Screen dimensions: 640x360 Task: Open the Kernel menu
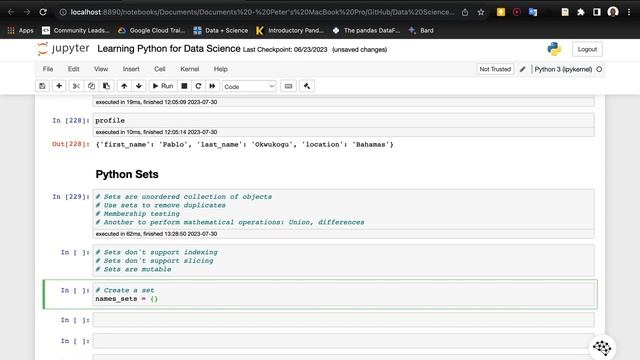click(189, 69)
